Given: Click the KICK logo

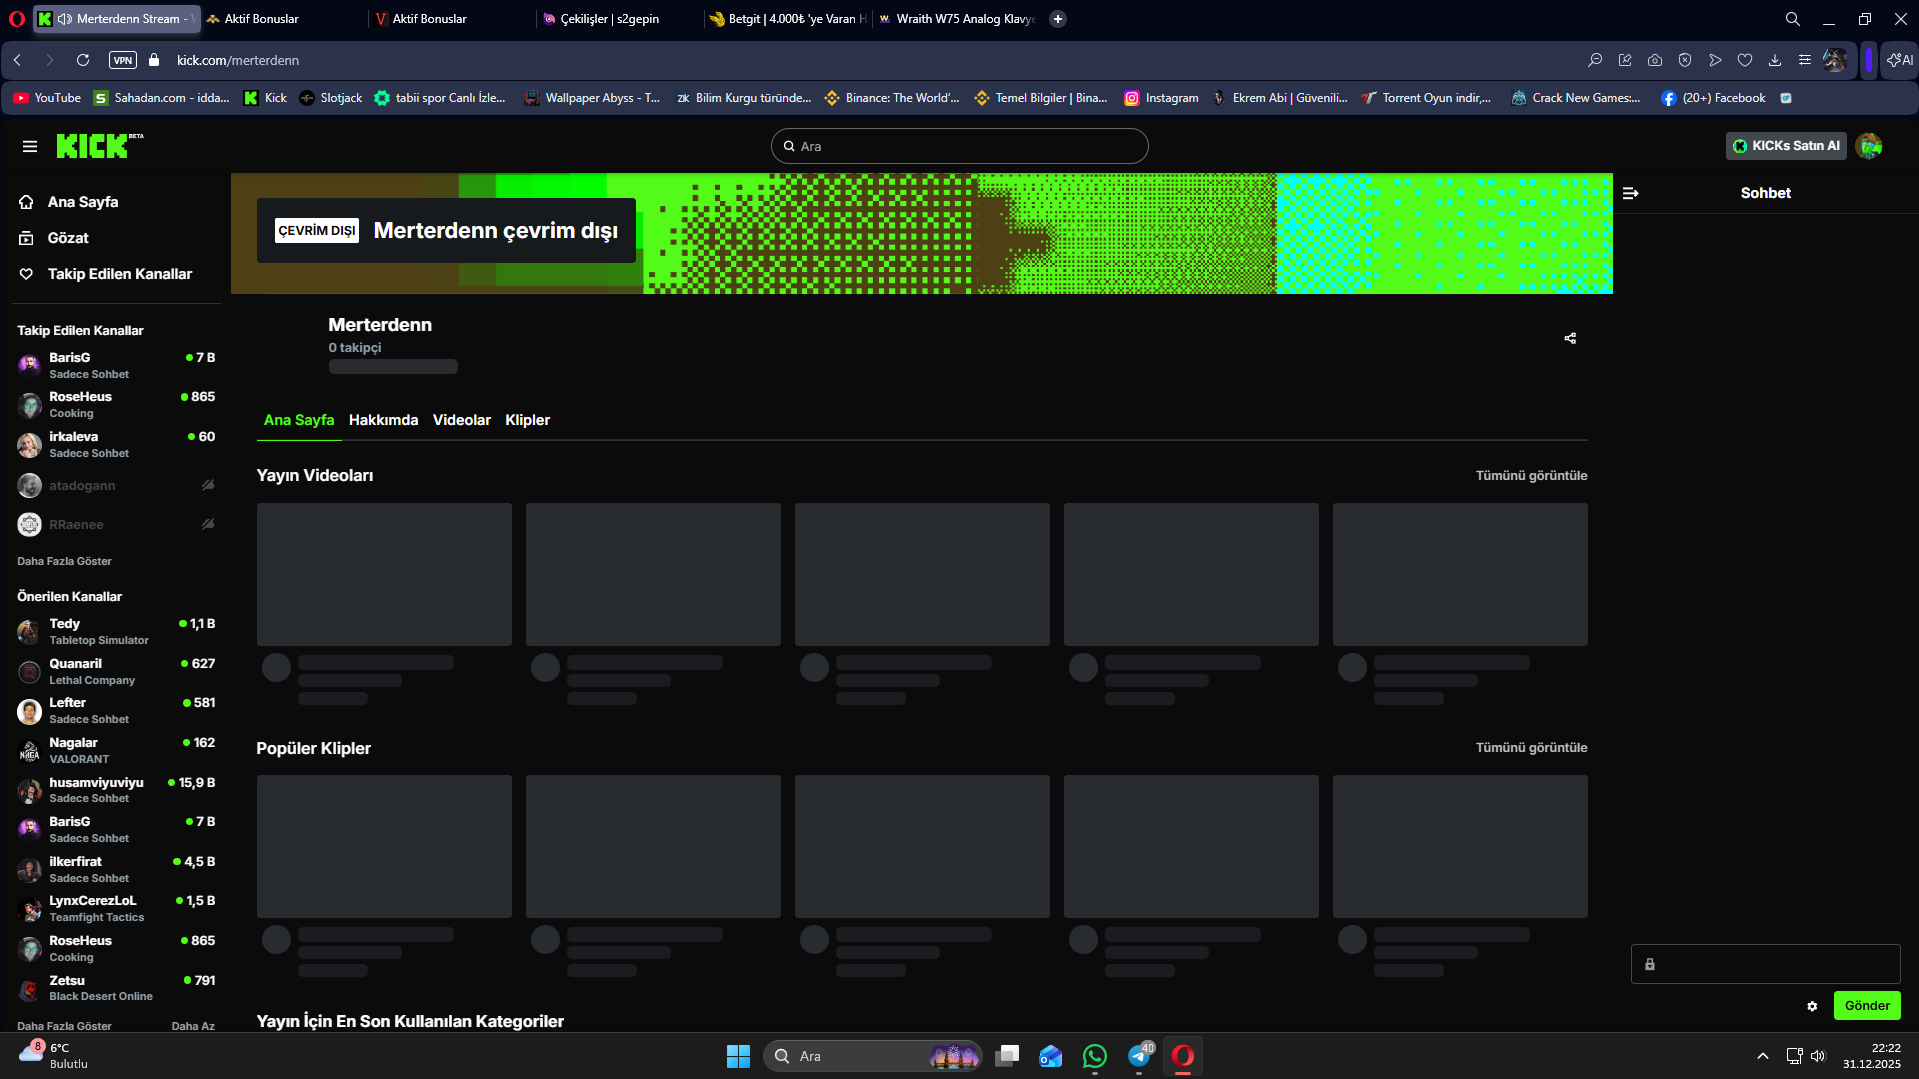Looking at the screenshot, I should click(99, 146).
